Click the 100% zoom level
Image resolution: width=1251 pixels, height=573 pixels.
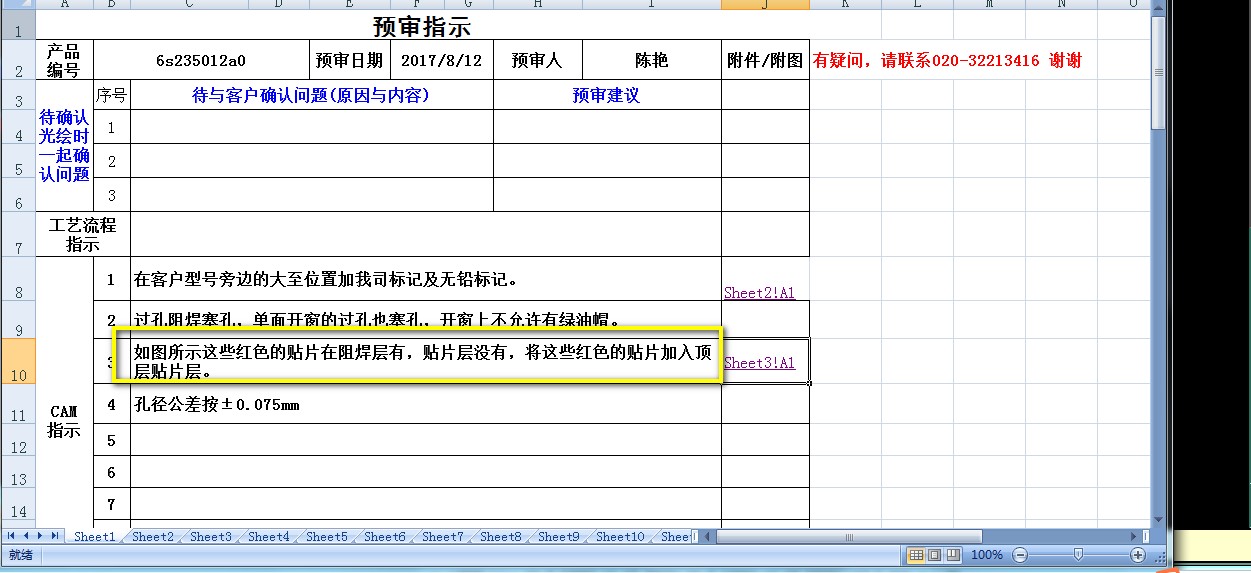pyautogui.click(x=987, y=554)
